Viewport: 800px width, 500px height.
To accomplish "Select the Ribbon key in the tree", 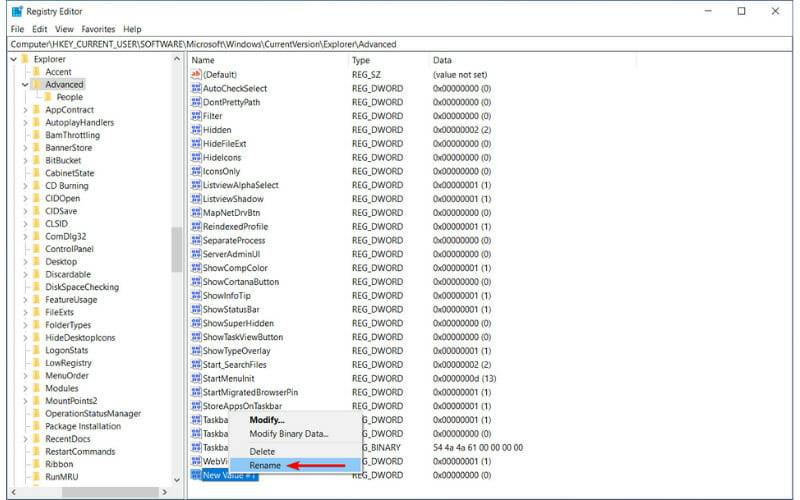I will click(59, 464).
